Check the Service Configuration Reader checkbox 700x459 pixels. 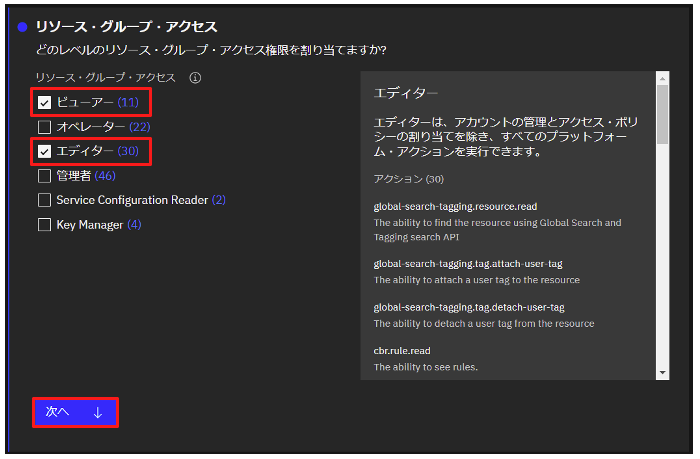44,200
